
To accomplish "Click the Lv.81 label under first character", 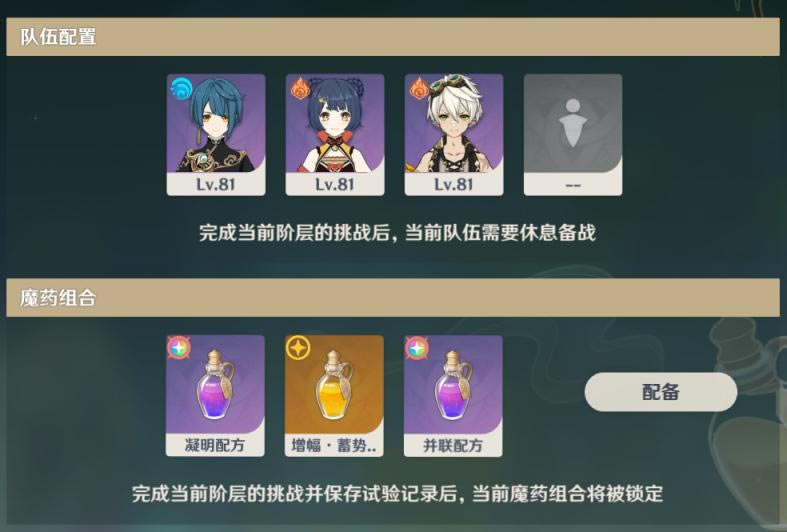I will [x=216, y=184].
